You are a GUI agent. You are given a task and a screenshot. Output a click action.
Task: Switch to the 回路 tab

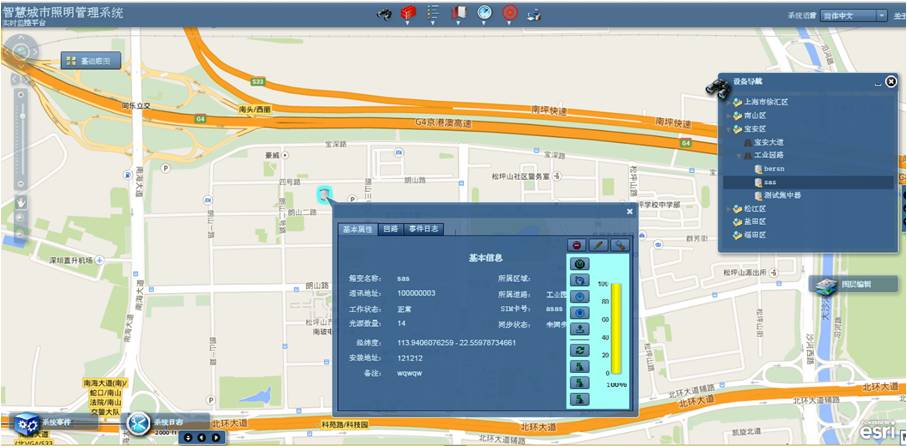[389, 229]
